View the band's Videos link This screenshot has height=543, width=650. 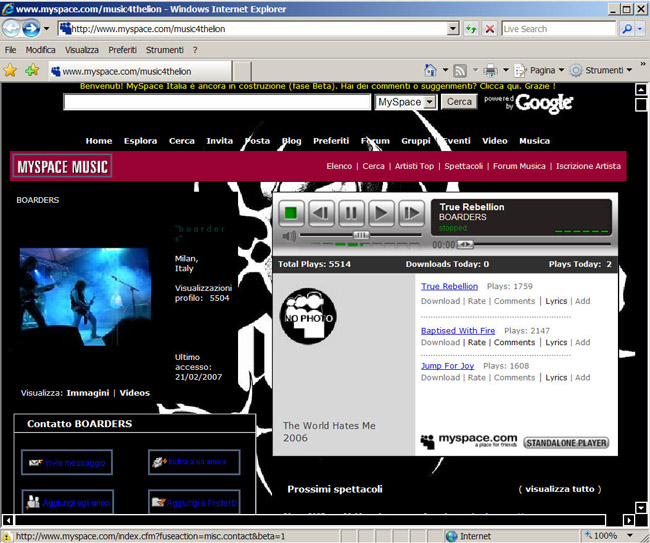coord(134,393)
